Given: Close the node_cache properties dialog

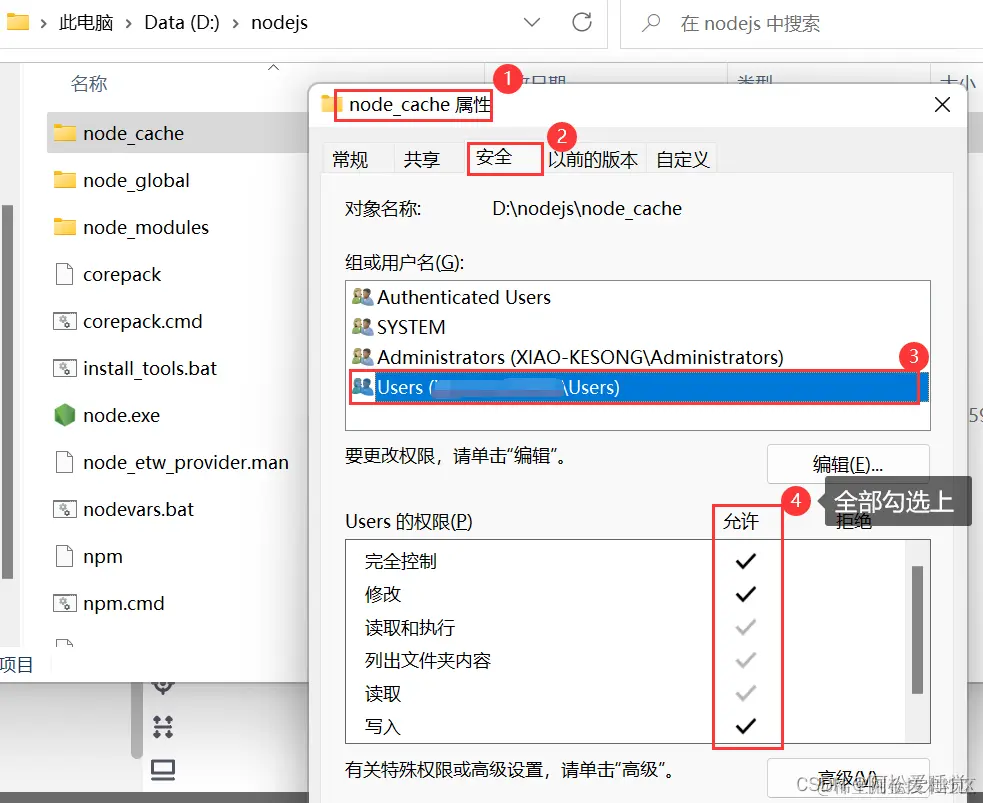Looking at the screenshot, I should coord(942,104).
